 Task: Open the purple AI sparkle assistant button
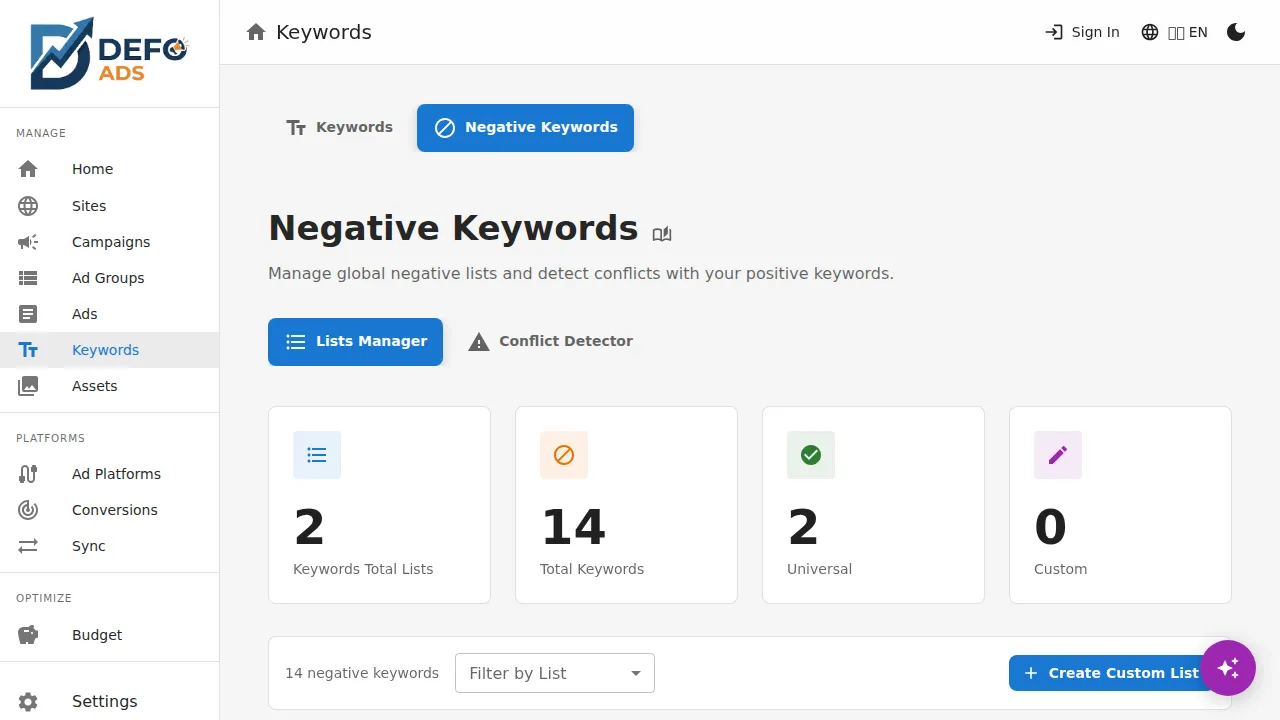(x=1228, y=668)
